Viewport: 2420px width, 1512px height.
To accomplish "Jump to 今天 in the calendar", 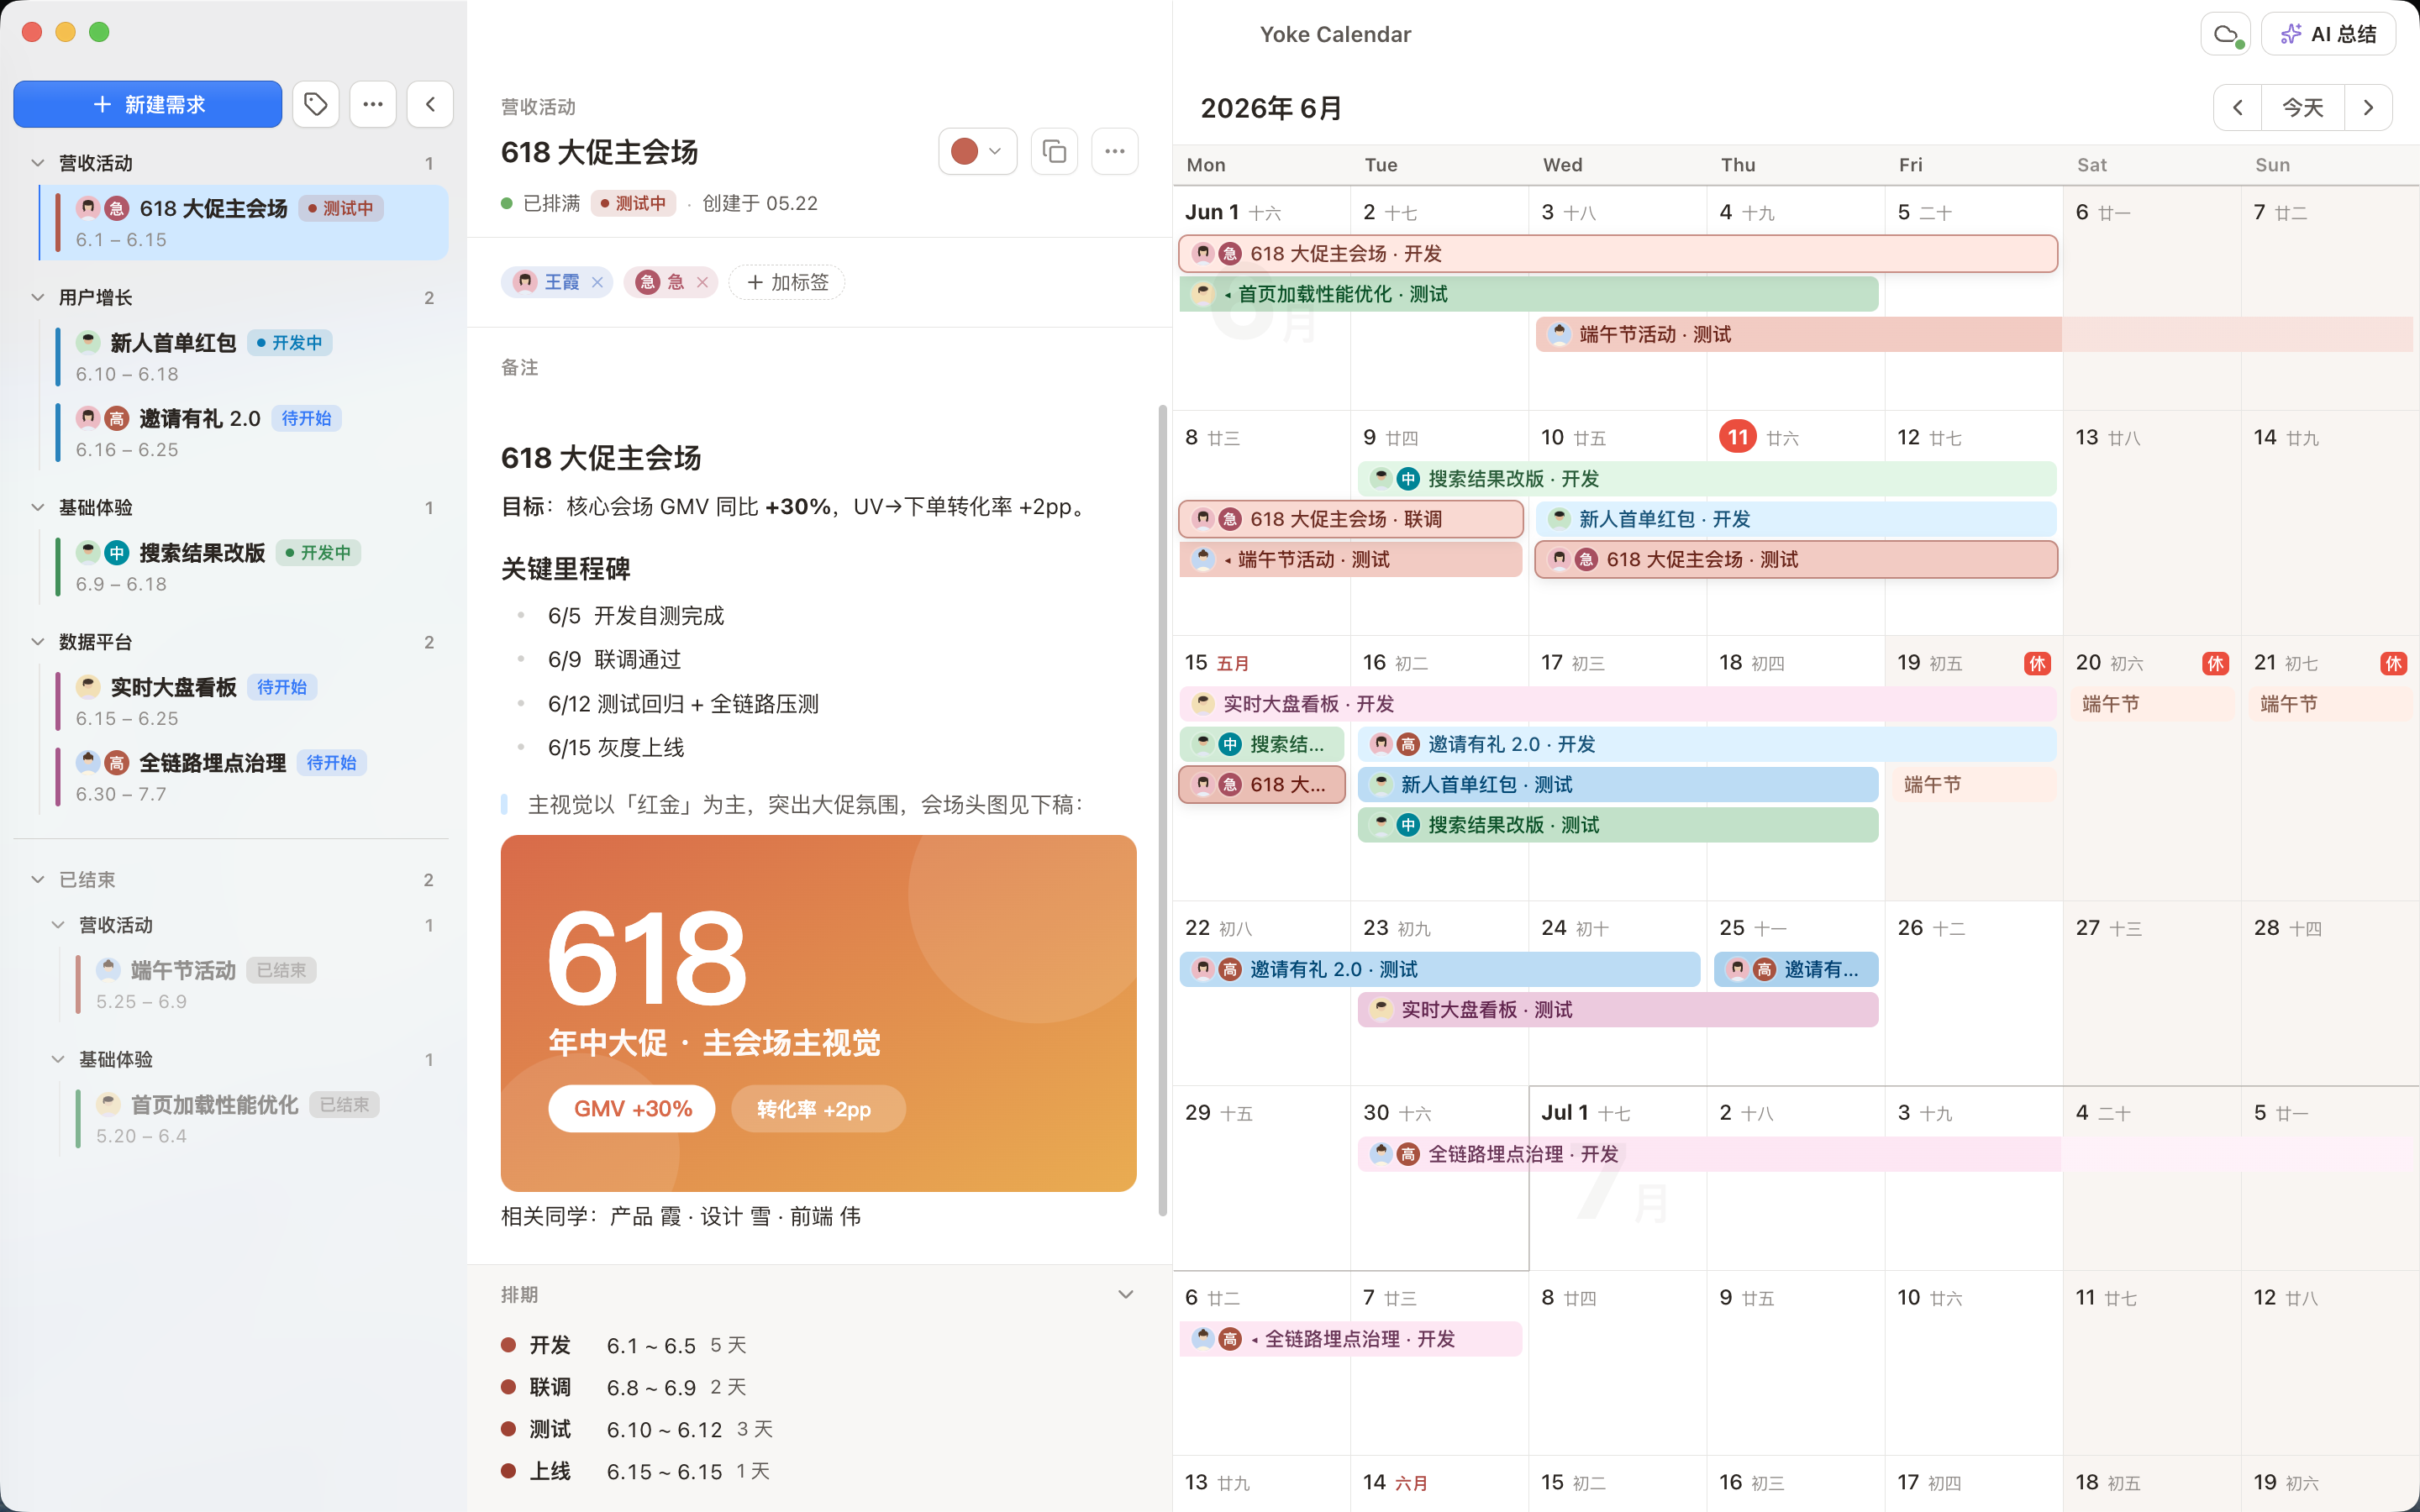I will pyautogui.click(x=2303, y=107).
